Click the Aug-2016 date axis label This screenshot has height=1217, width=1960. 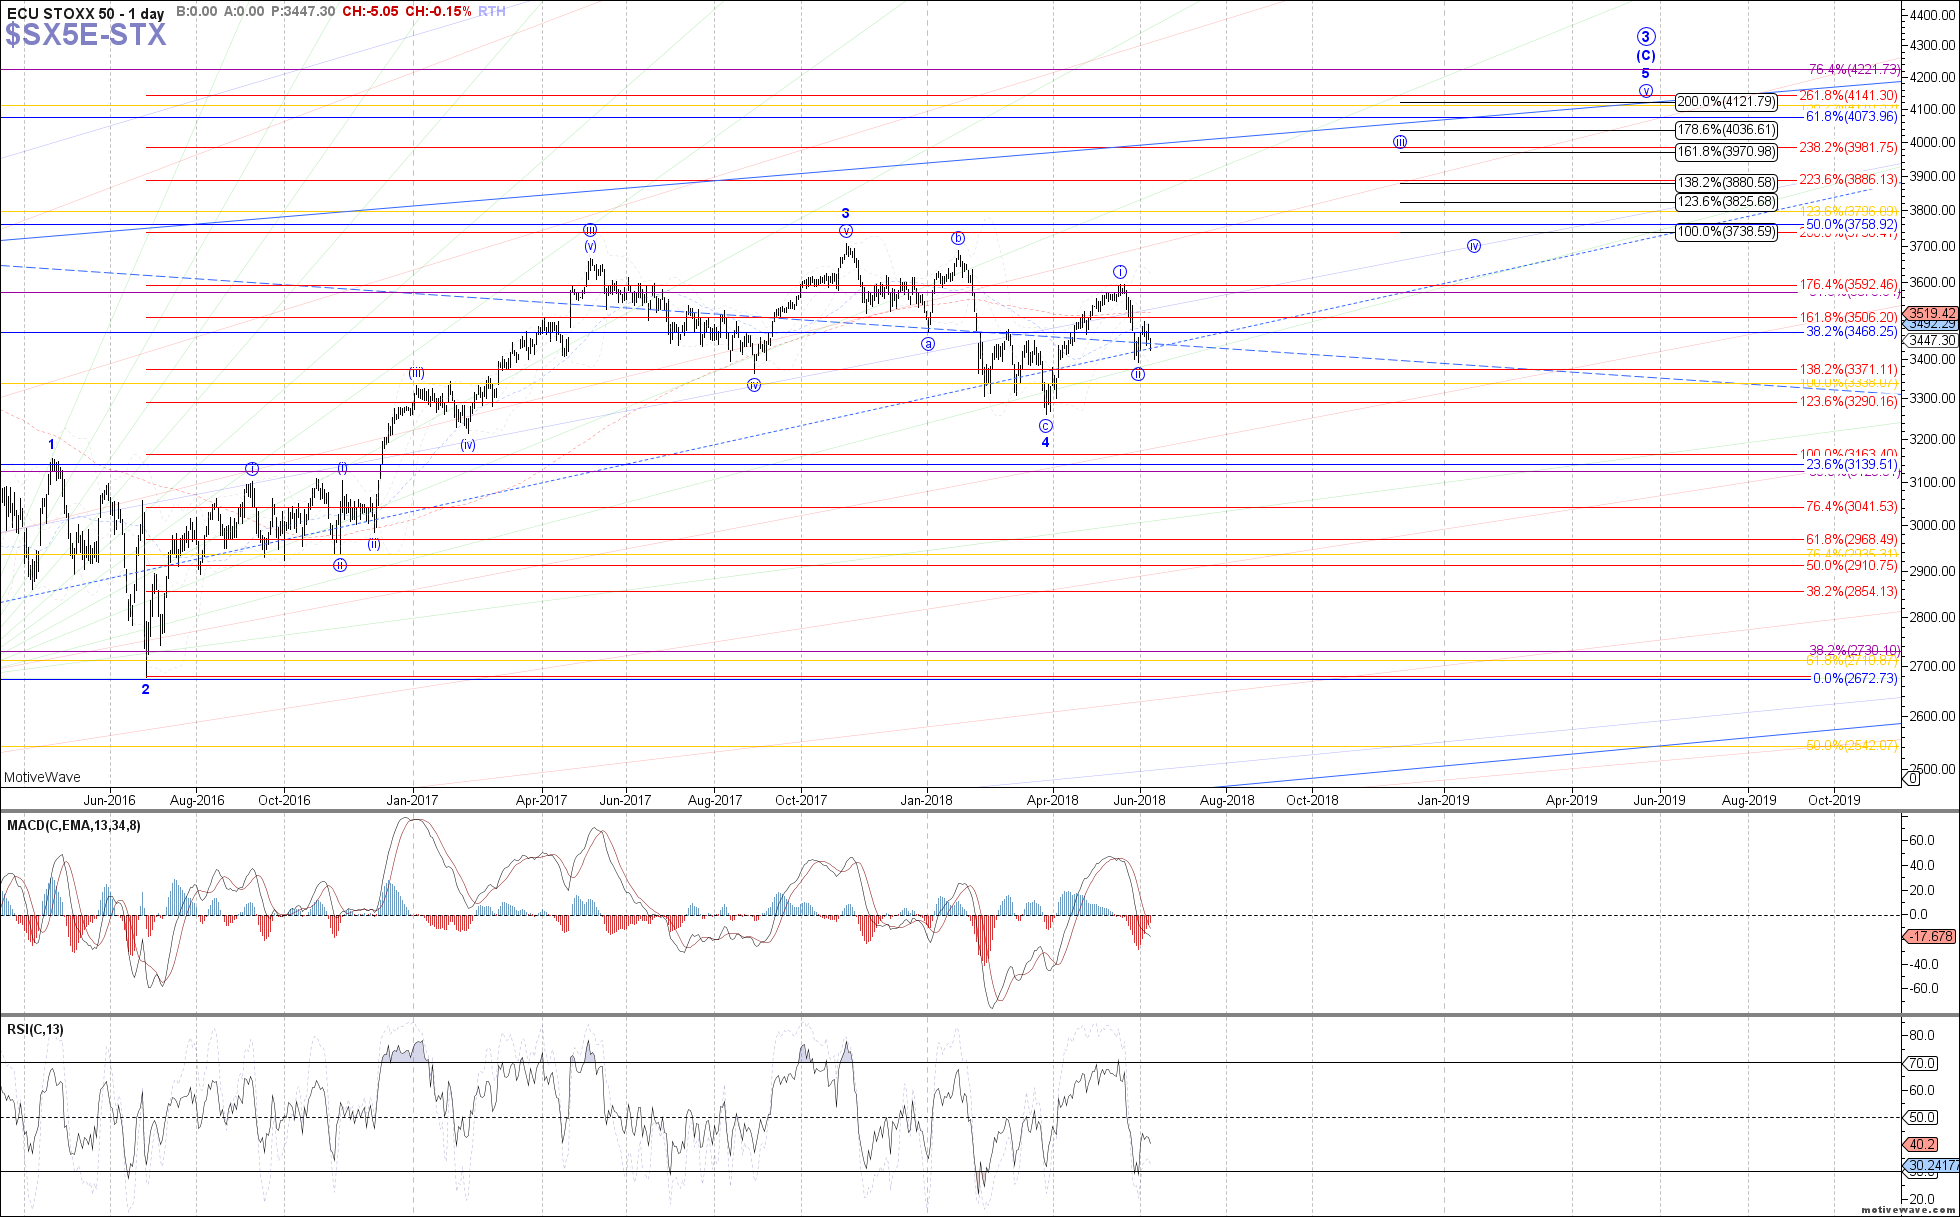tap(197, 800)
